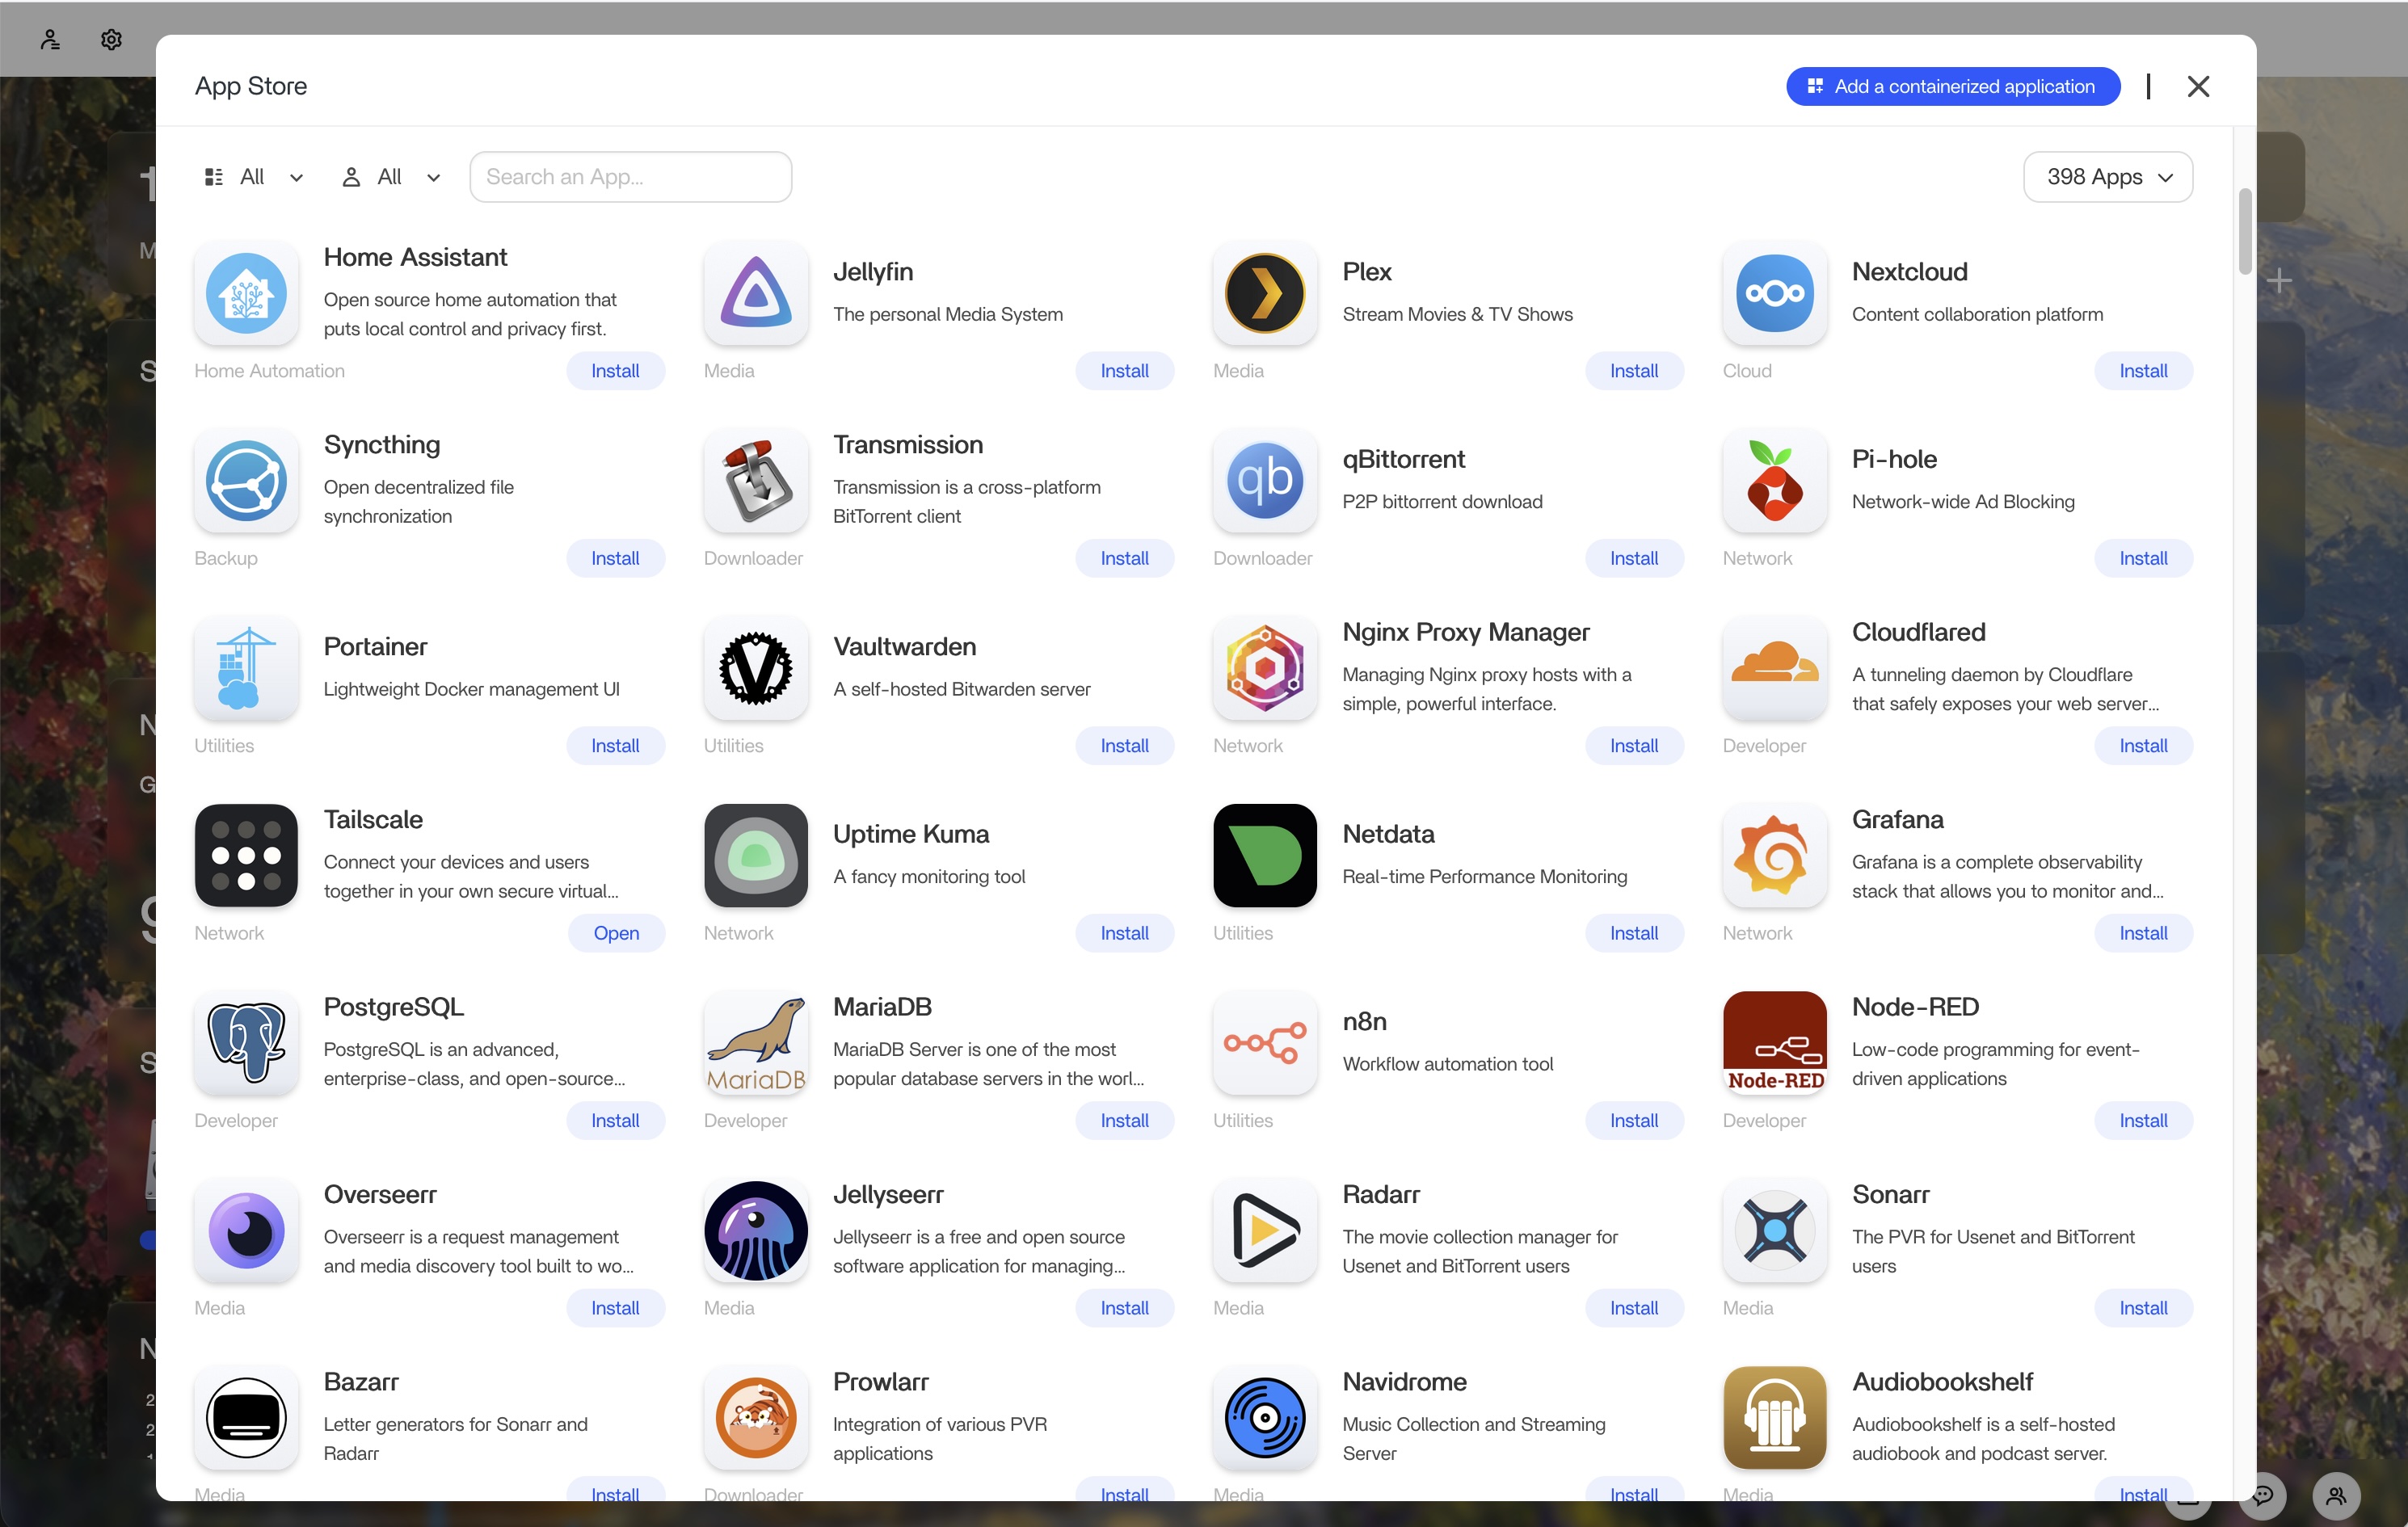2408x1527 pixels.
Task: Click the Node-RED app title
Action: (1915, 1007)
